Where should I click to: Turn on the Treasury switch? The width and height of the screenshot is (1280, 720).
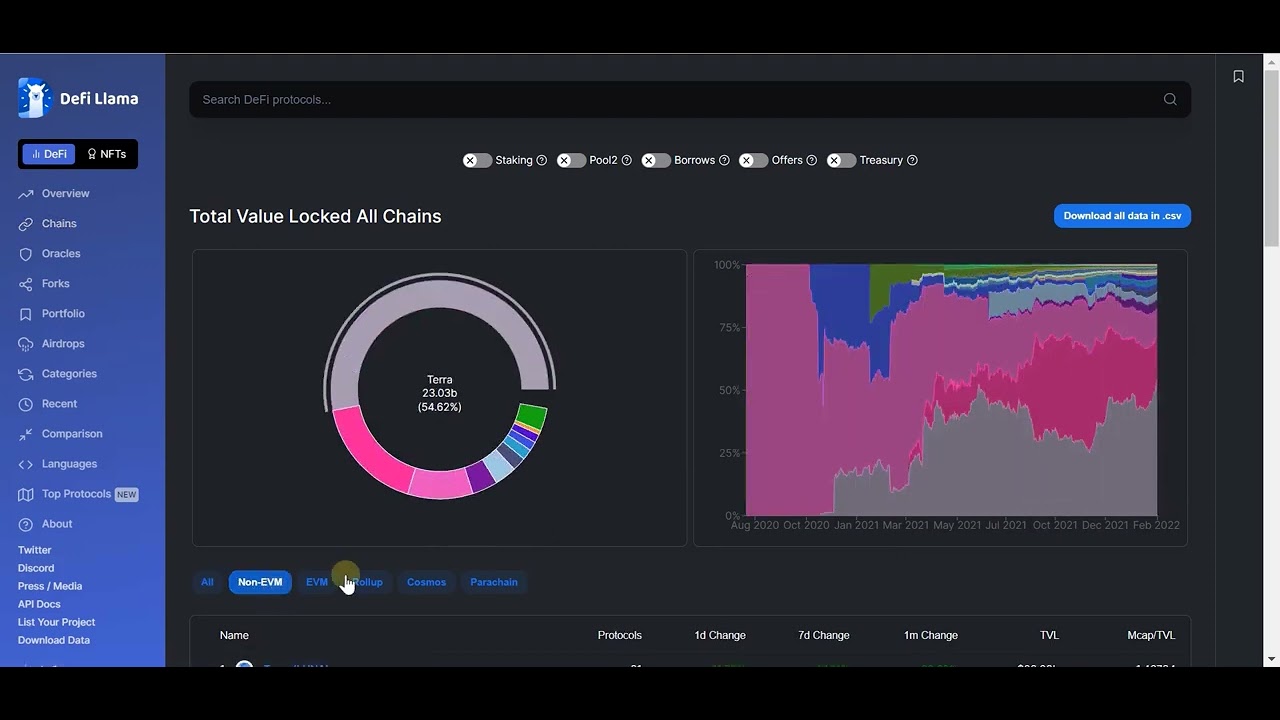point(841,160)
